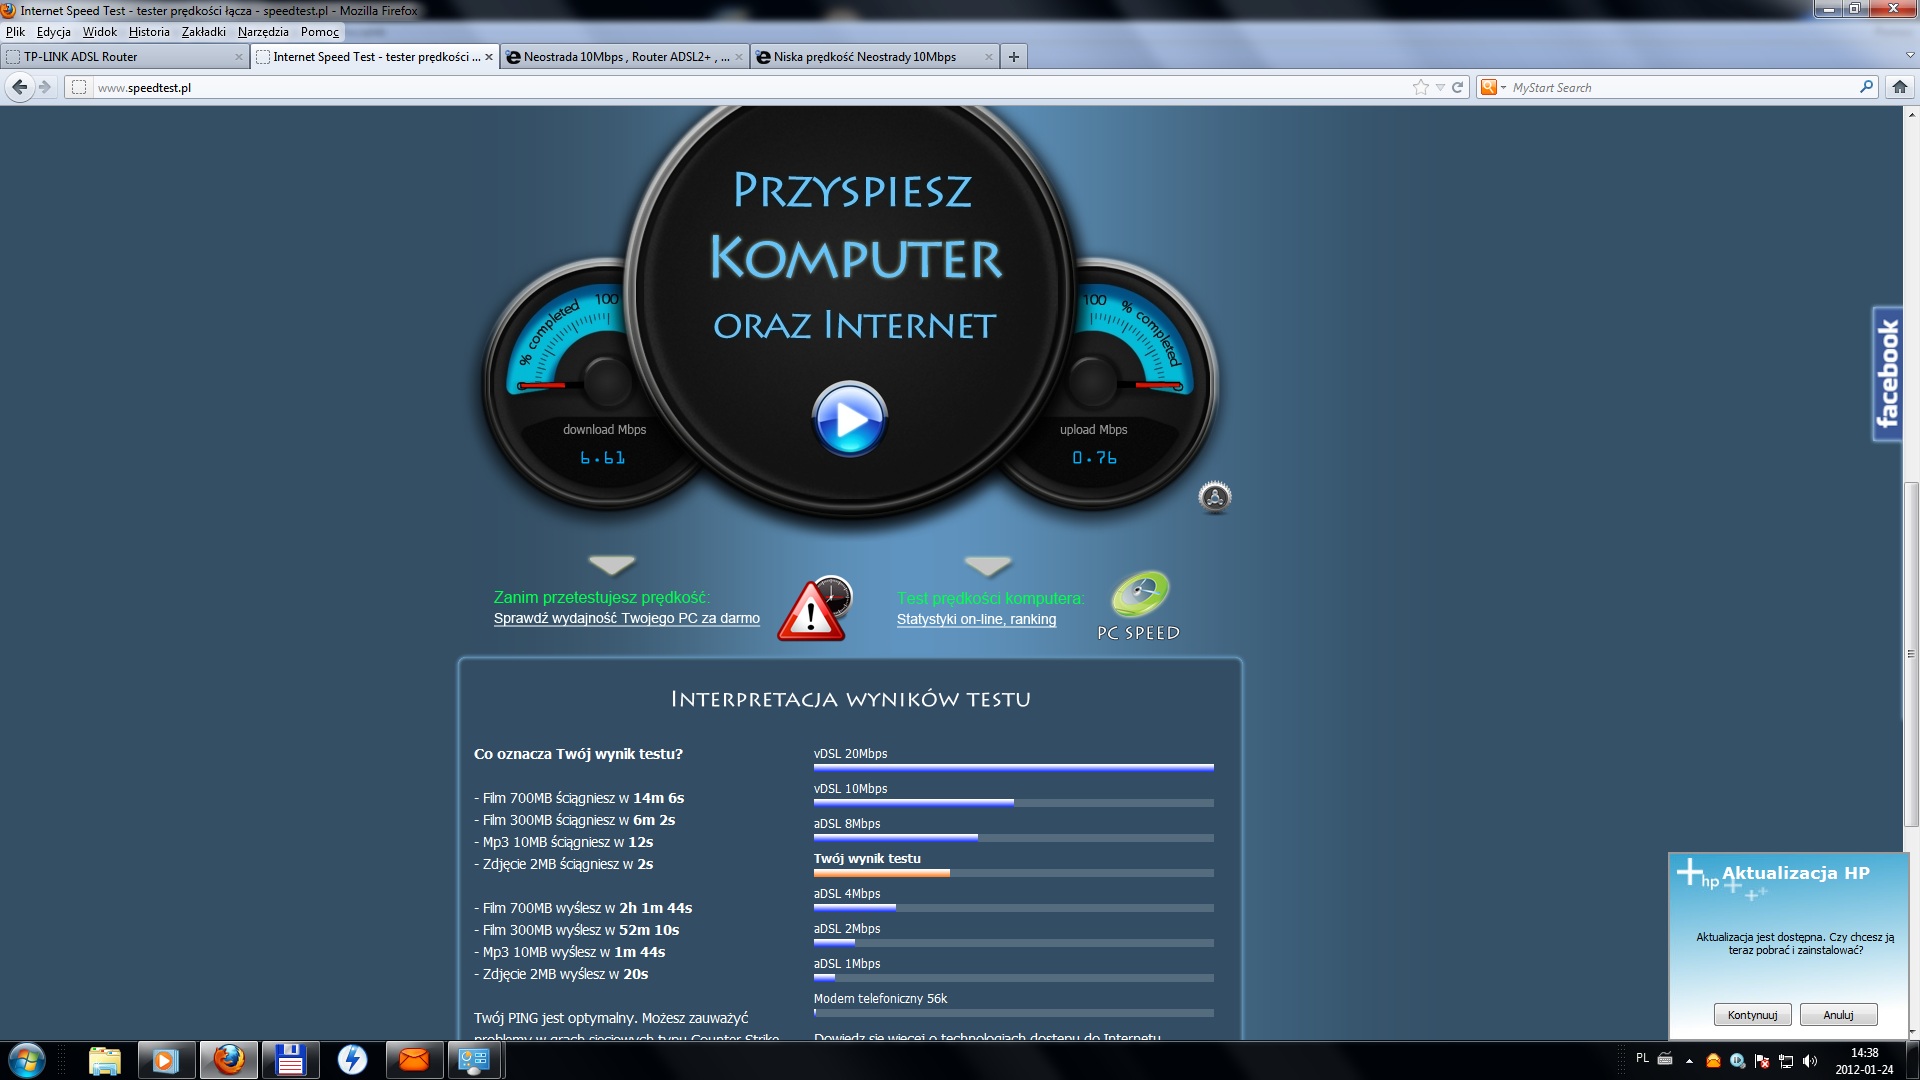Screen dimensions: 1920x1080
Task: Click the PL language indicator in the tray
Action: [x=1642, y=1058]
